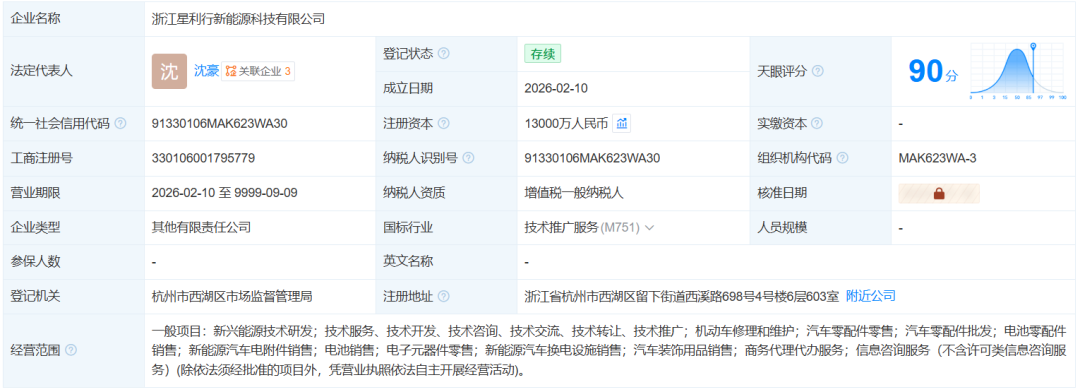The width and height of the screenshot is (1080, 392).
Task: Click help icon next to 登记状态
Action: click(444, 54)
